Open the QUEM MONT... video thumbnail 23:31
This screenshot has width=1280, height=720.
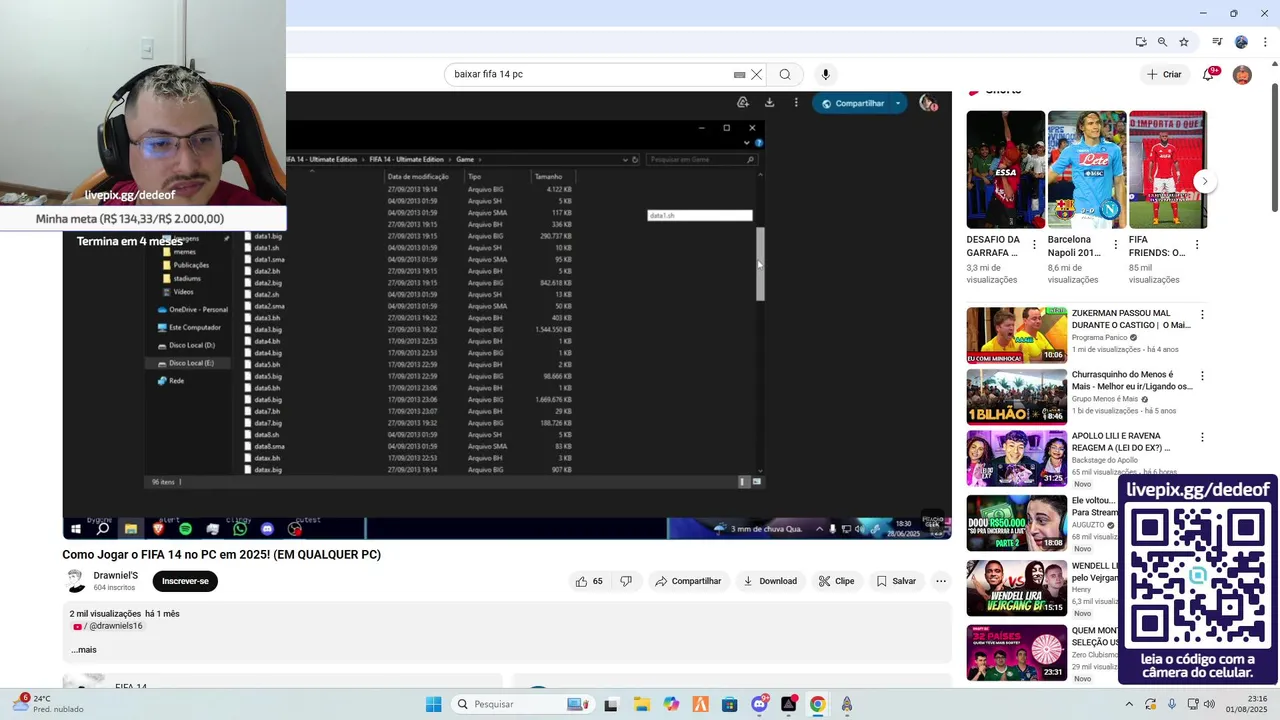pyautogui.click(x=1016, y=652)
